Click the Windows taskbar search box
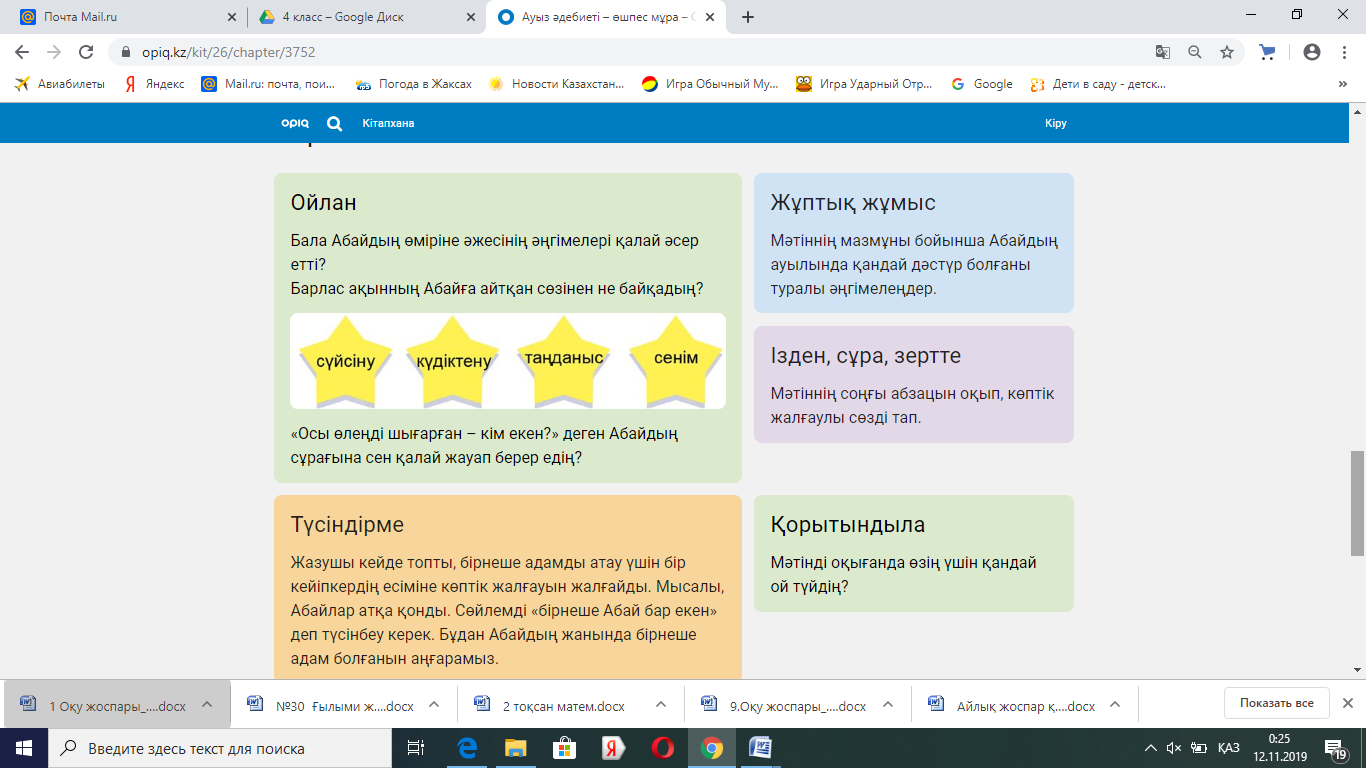Image resolution: width=1366 pixels, height=768 pixels. click(221, 748)
